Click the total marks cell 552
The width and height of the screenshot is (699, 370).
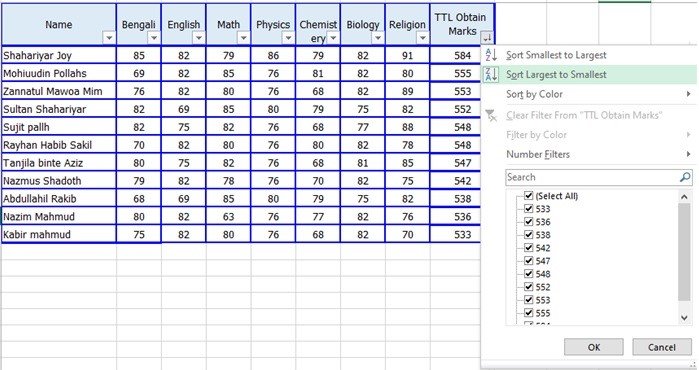tap(456, 109)
